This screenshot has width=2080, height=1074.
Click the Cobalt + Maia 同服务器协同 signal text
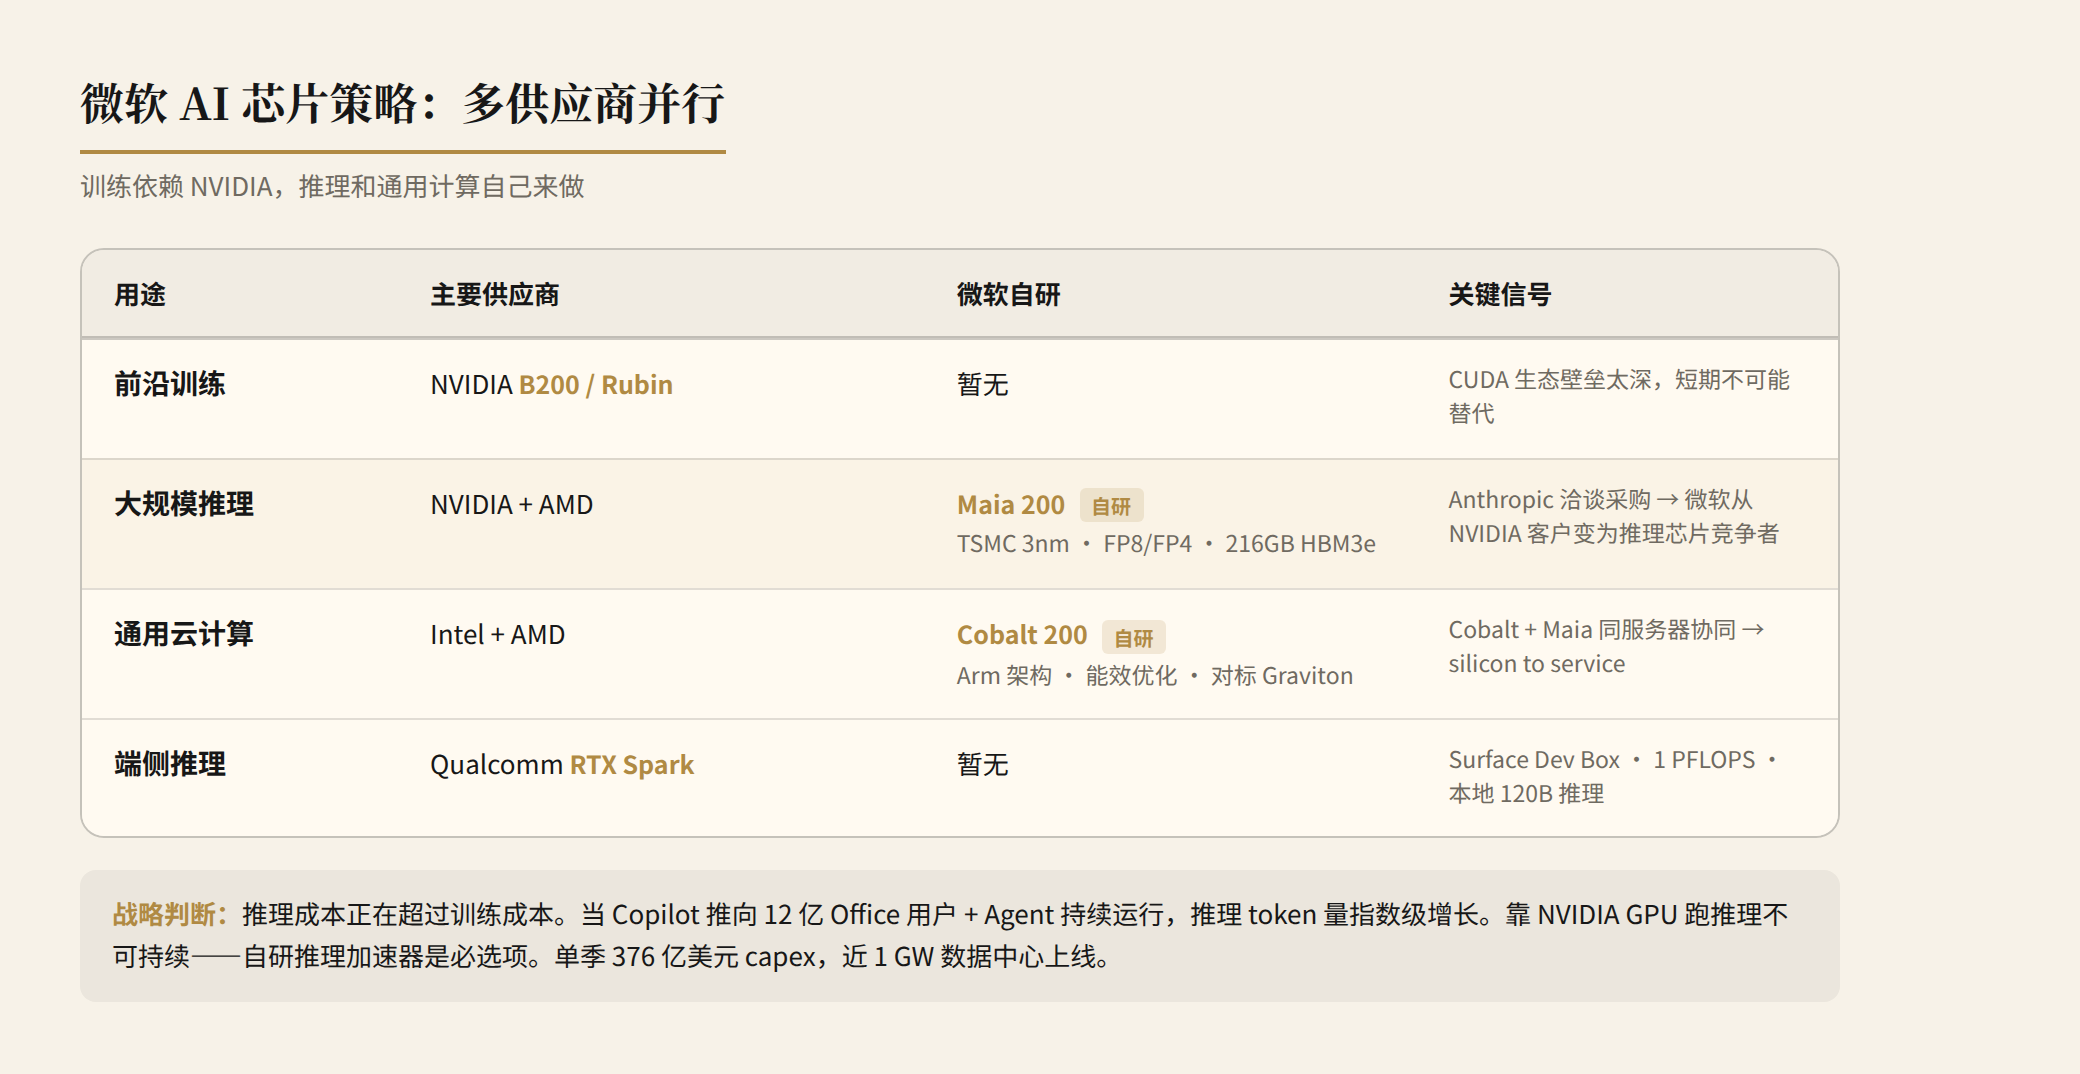coord(1607,647)
